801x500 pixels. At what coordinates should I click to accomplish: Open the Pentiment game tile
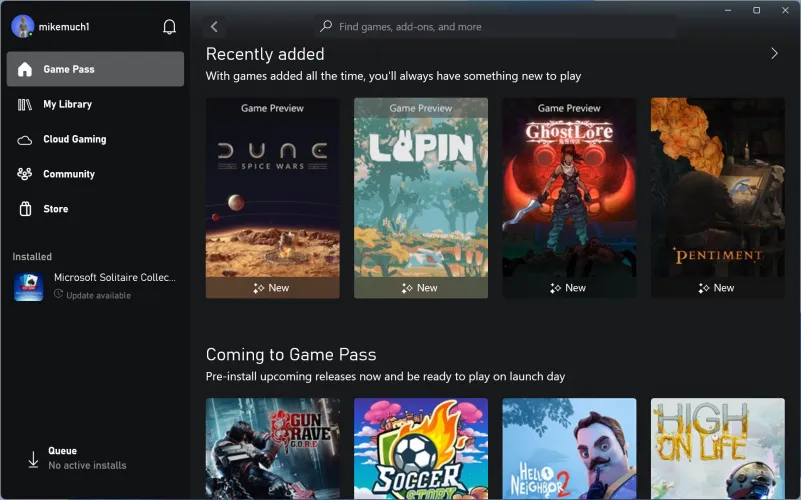[x=717, y=197]
